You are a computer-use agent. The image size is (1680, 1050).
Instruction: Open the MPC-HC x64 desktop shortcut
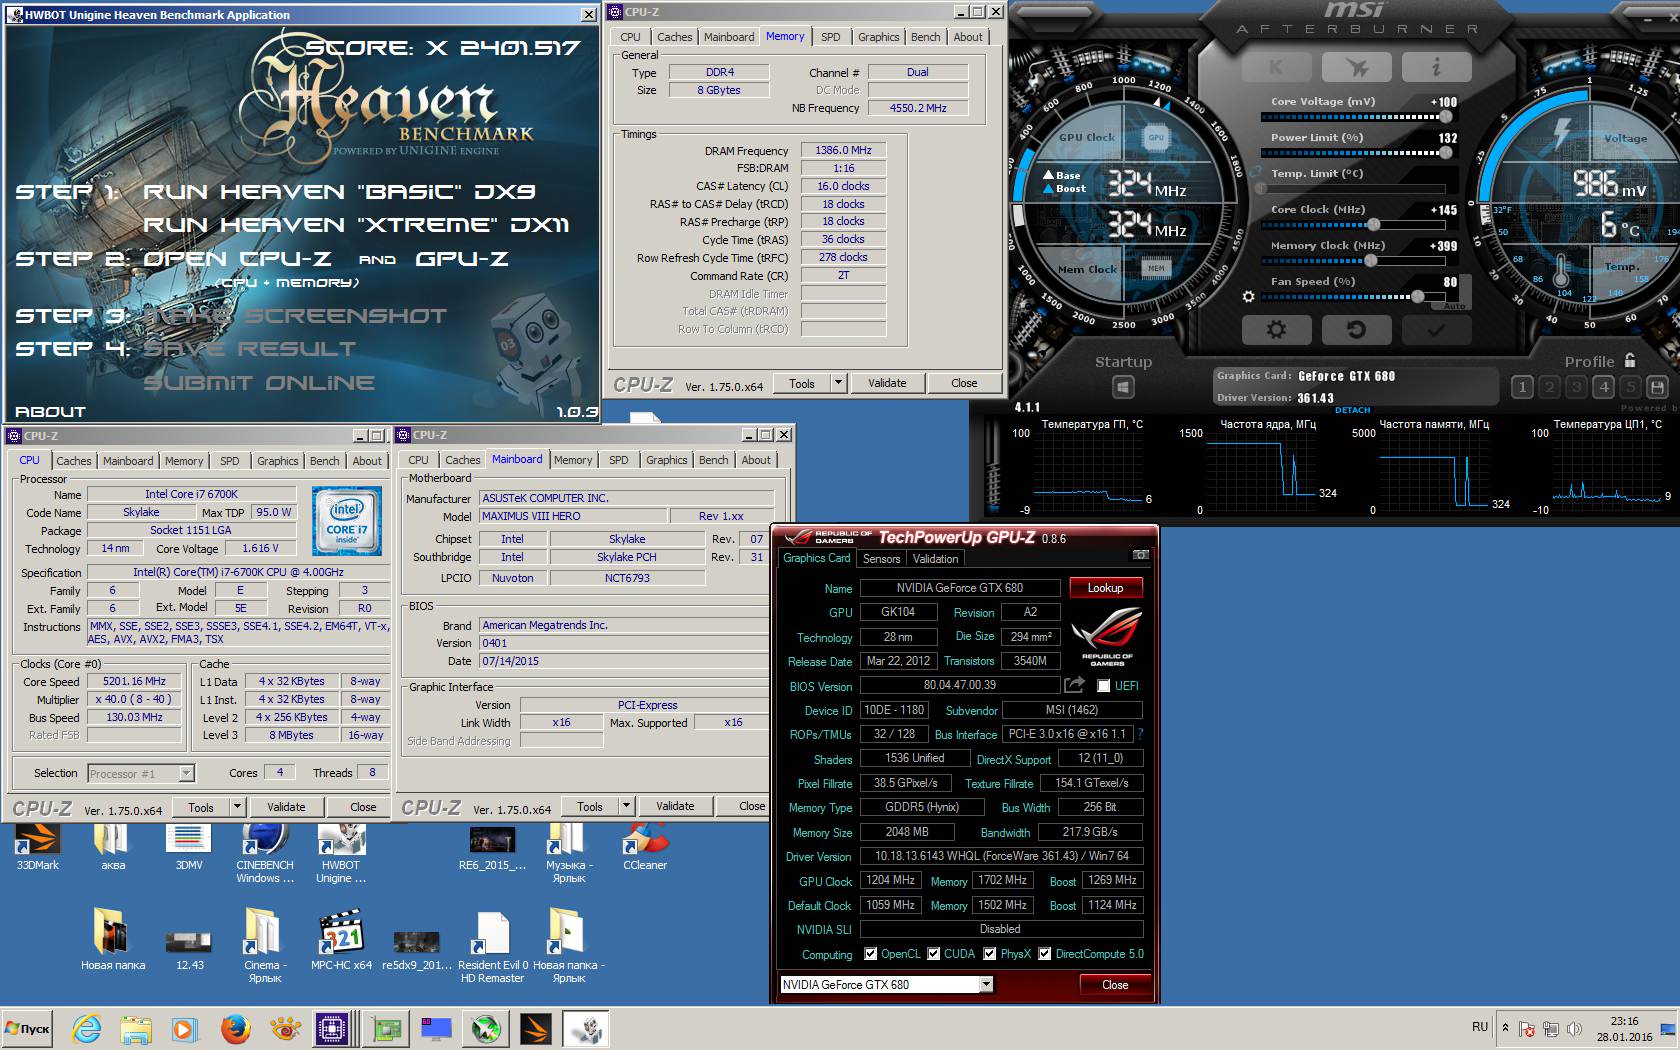(341, 940)
